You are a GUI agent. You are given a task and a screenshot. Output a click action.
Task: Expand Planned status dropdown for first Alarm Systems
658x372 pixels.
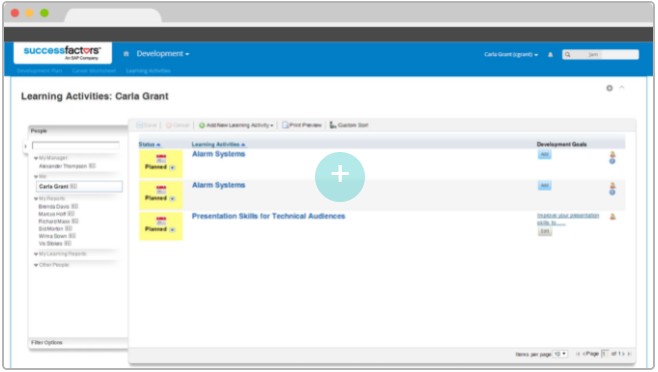(x=172, y=168)
